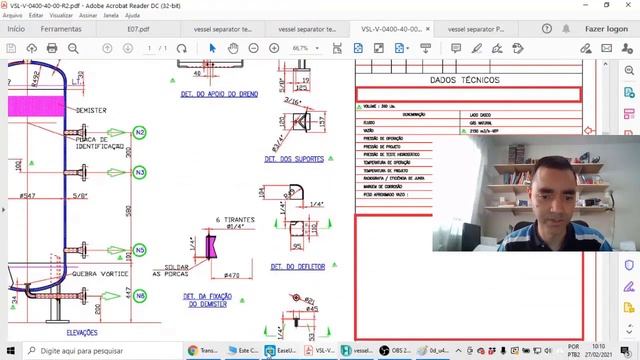This screenshot has height=360, width=640.
Task: Open the Arquivo menu
Action: (12, 15)
